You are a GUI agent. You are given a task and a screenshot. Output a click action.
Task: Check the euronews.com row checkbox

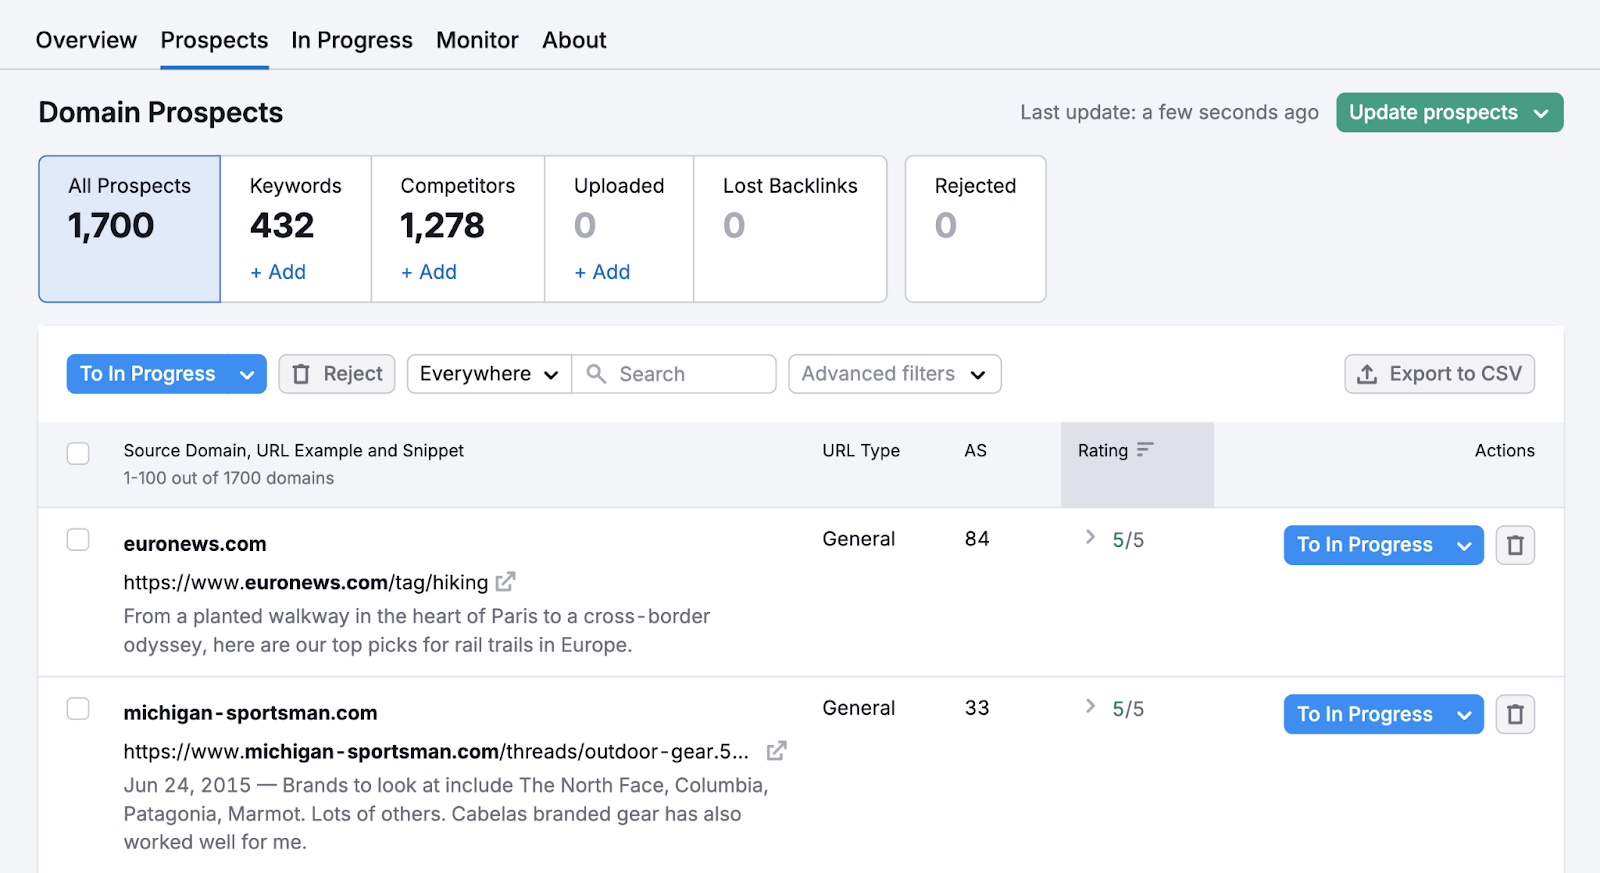pyautogui.click(x=78, y=540)
